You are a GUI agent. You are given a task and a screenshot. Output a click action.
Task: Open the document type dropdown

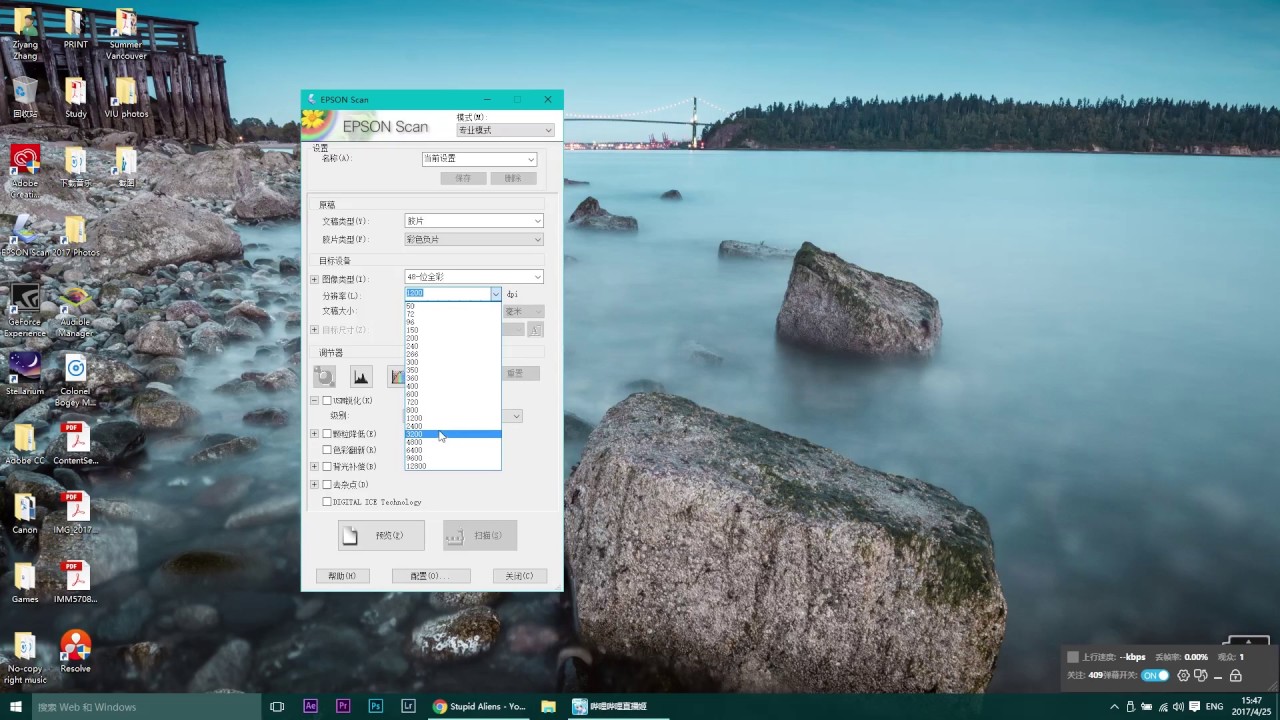point(474,220)
